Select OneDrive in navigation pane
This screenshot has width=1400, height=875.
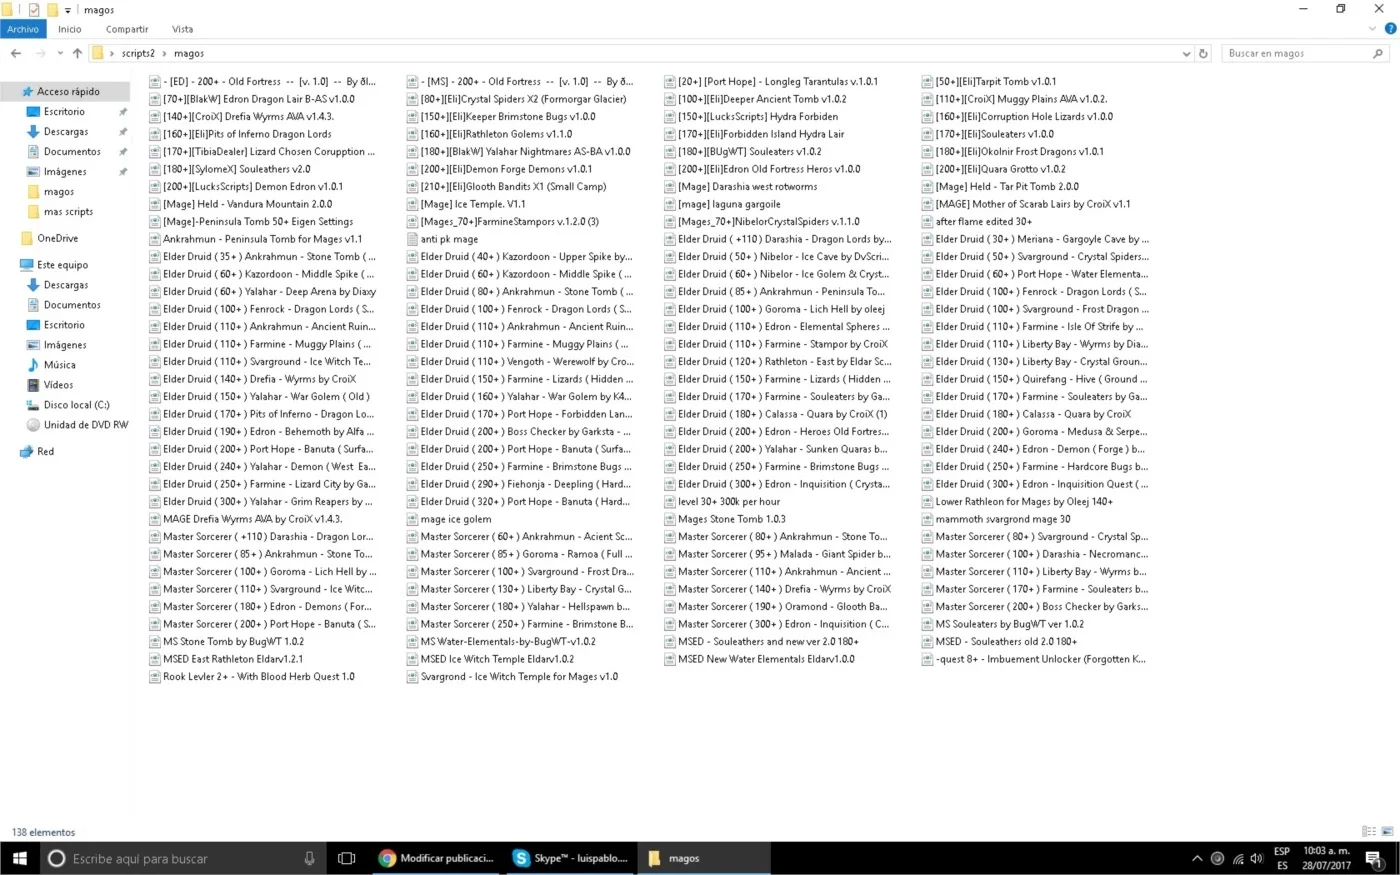coord(57,238)
